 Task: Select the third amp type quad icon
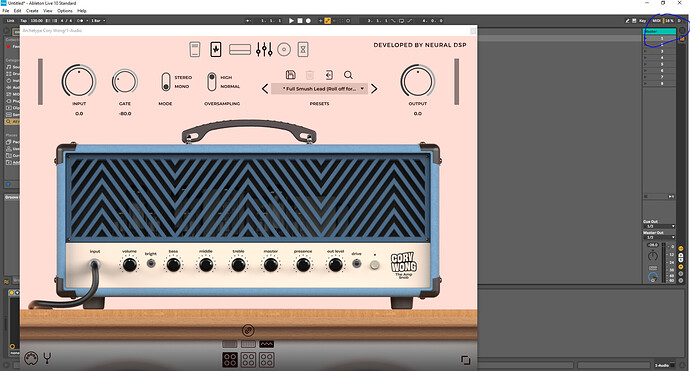(x=267, y=360)
